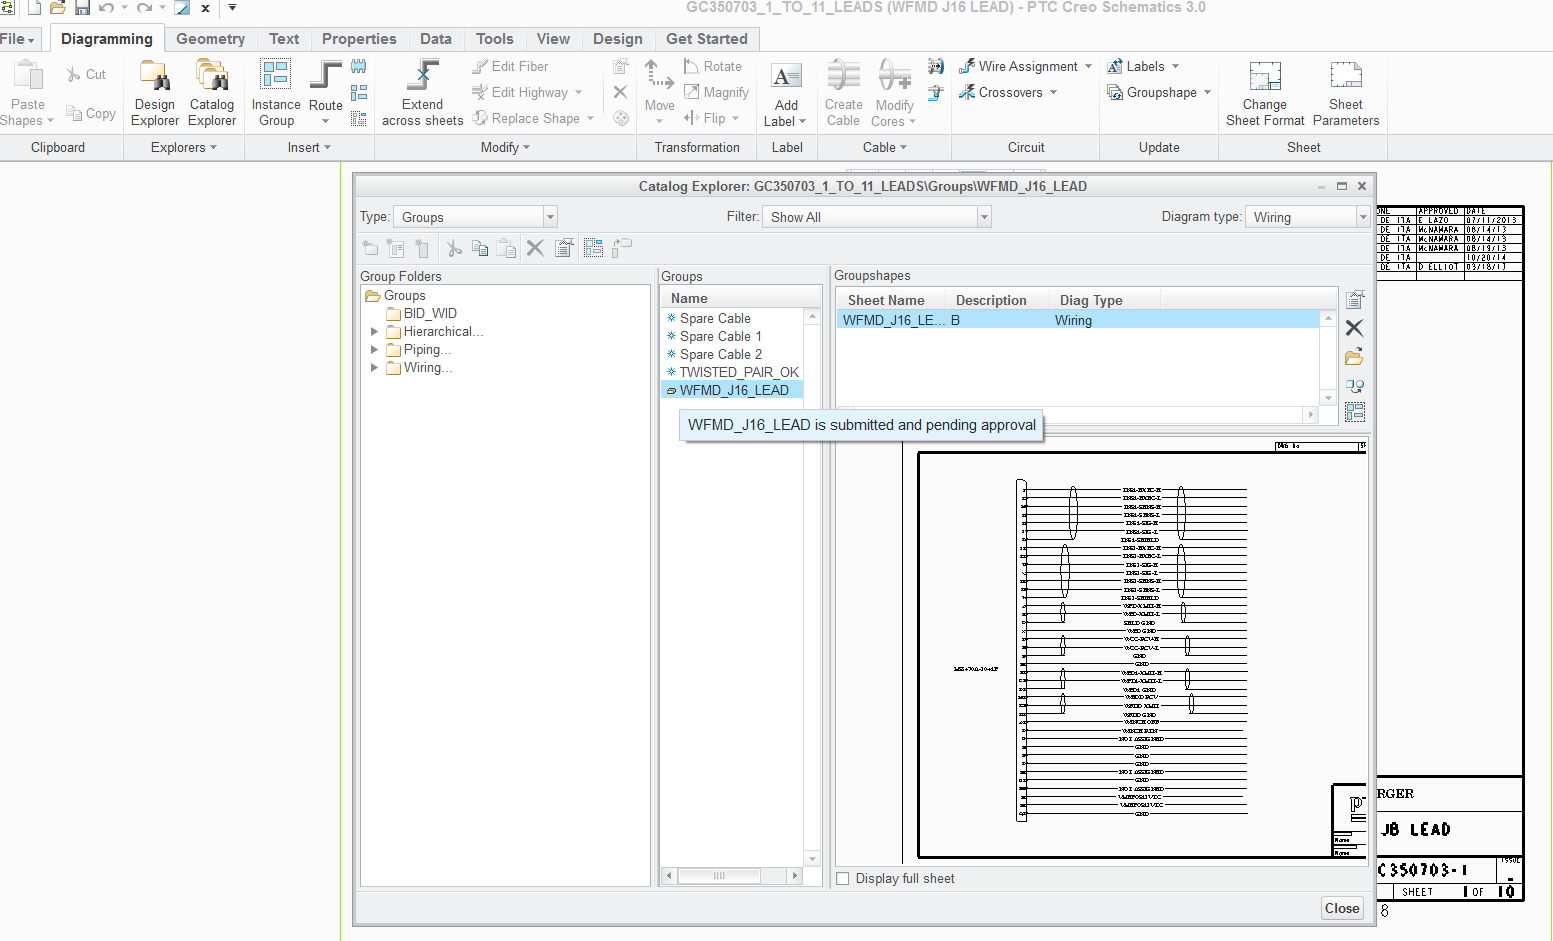Open Sheet Parameters
This screenshot has width=1553, height=941.
(1346, 93)
